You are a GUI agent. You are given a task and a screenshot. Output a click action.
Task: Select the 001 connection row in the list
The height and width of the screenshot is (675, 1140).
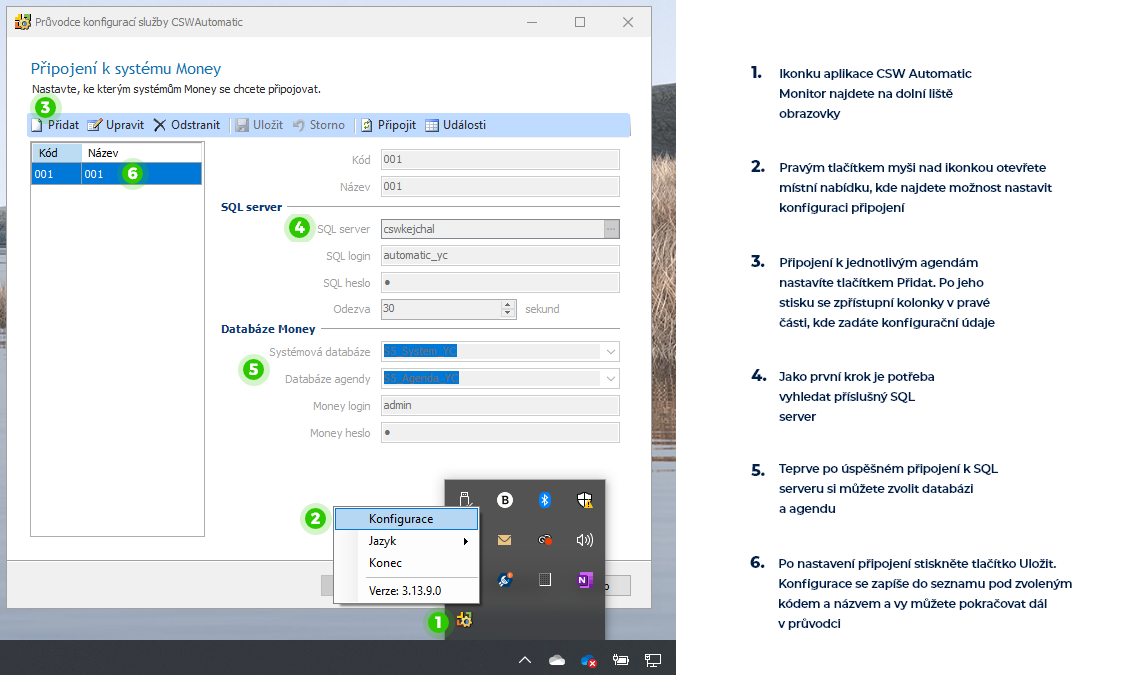tap(116, 174)
